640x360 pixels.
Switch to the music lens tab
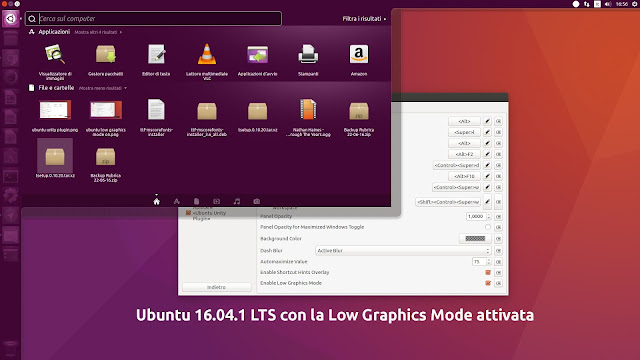237,201
